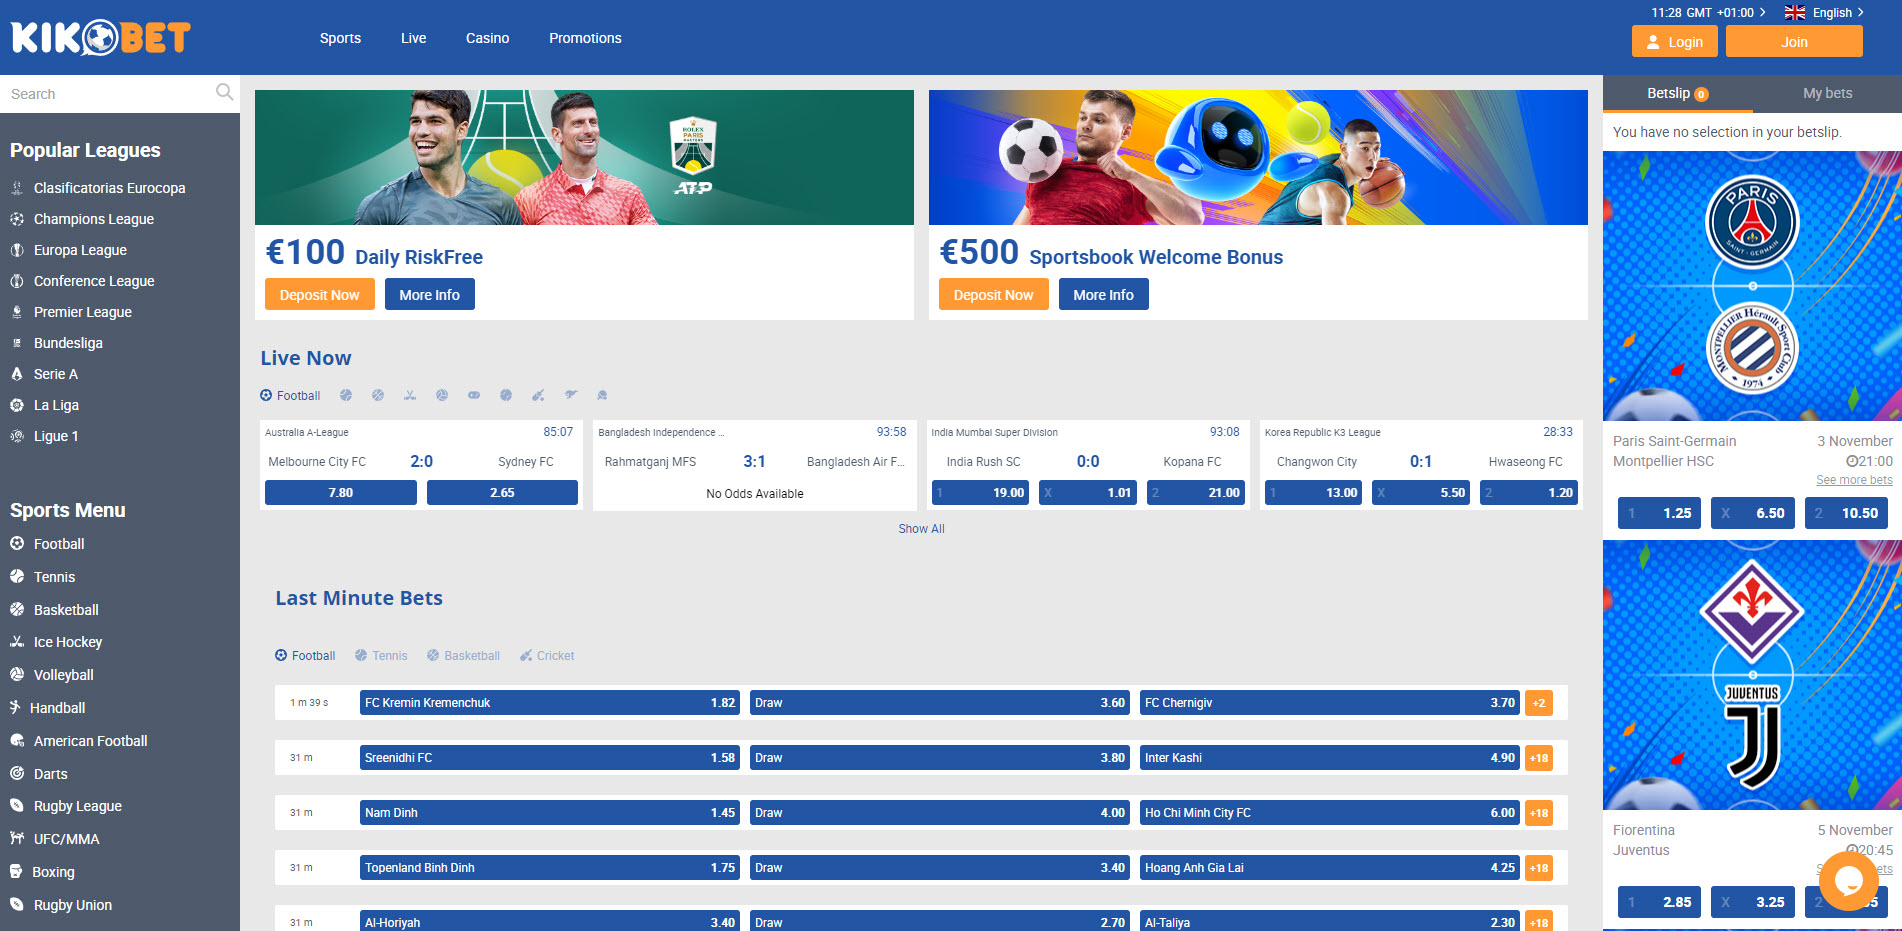This screenshot has height=931, width=1902.
Task: Click the Handball icon in Sports Menu
Action: pos(15,708)
